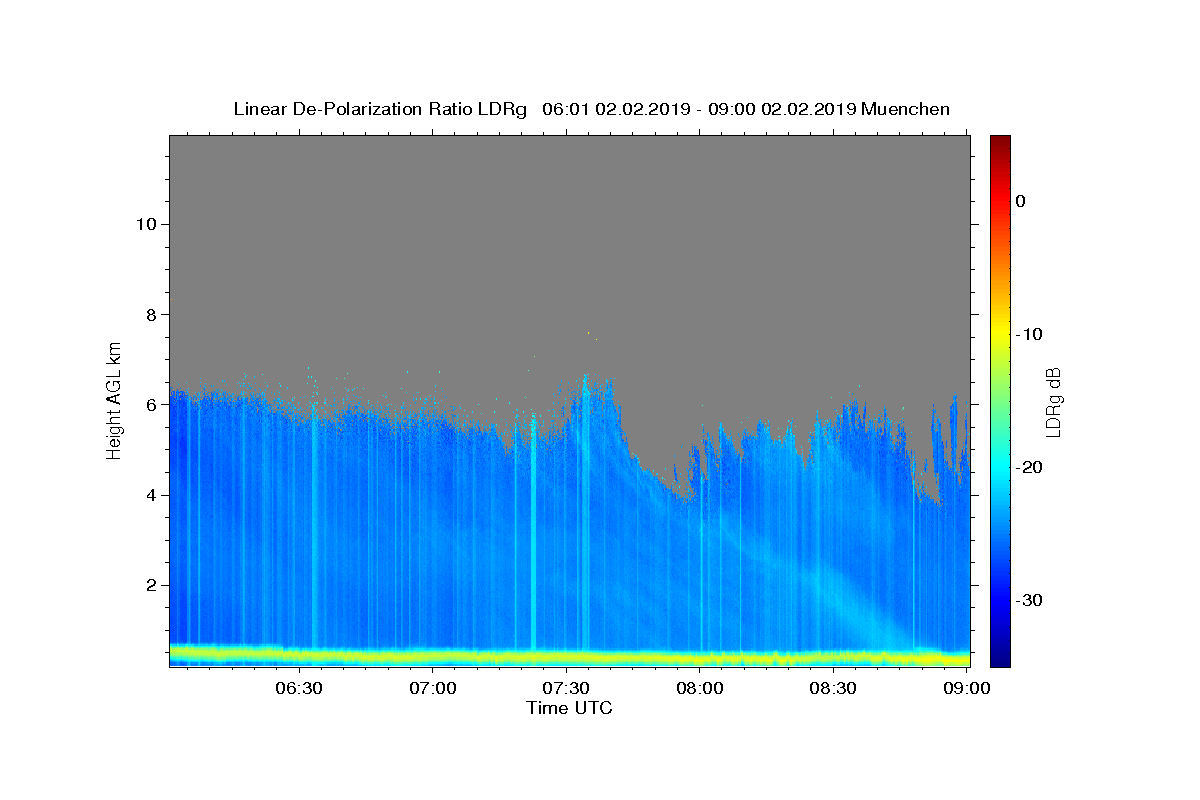Click the colorbar label '-10'
Screen dimensions: 1200x800
1030,334
